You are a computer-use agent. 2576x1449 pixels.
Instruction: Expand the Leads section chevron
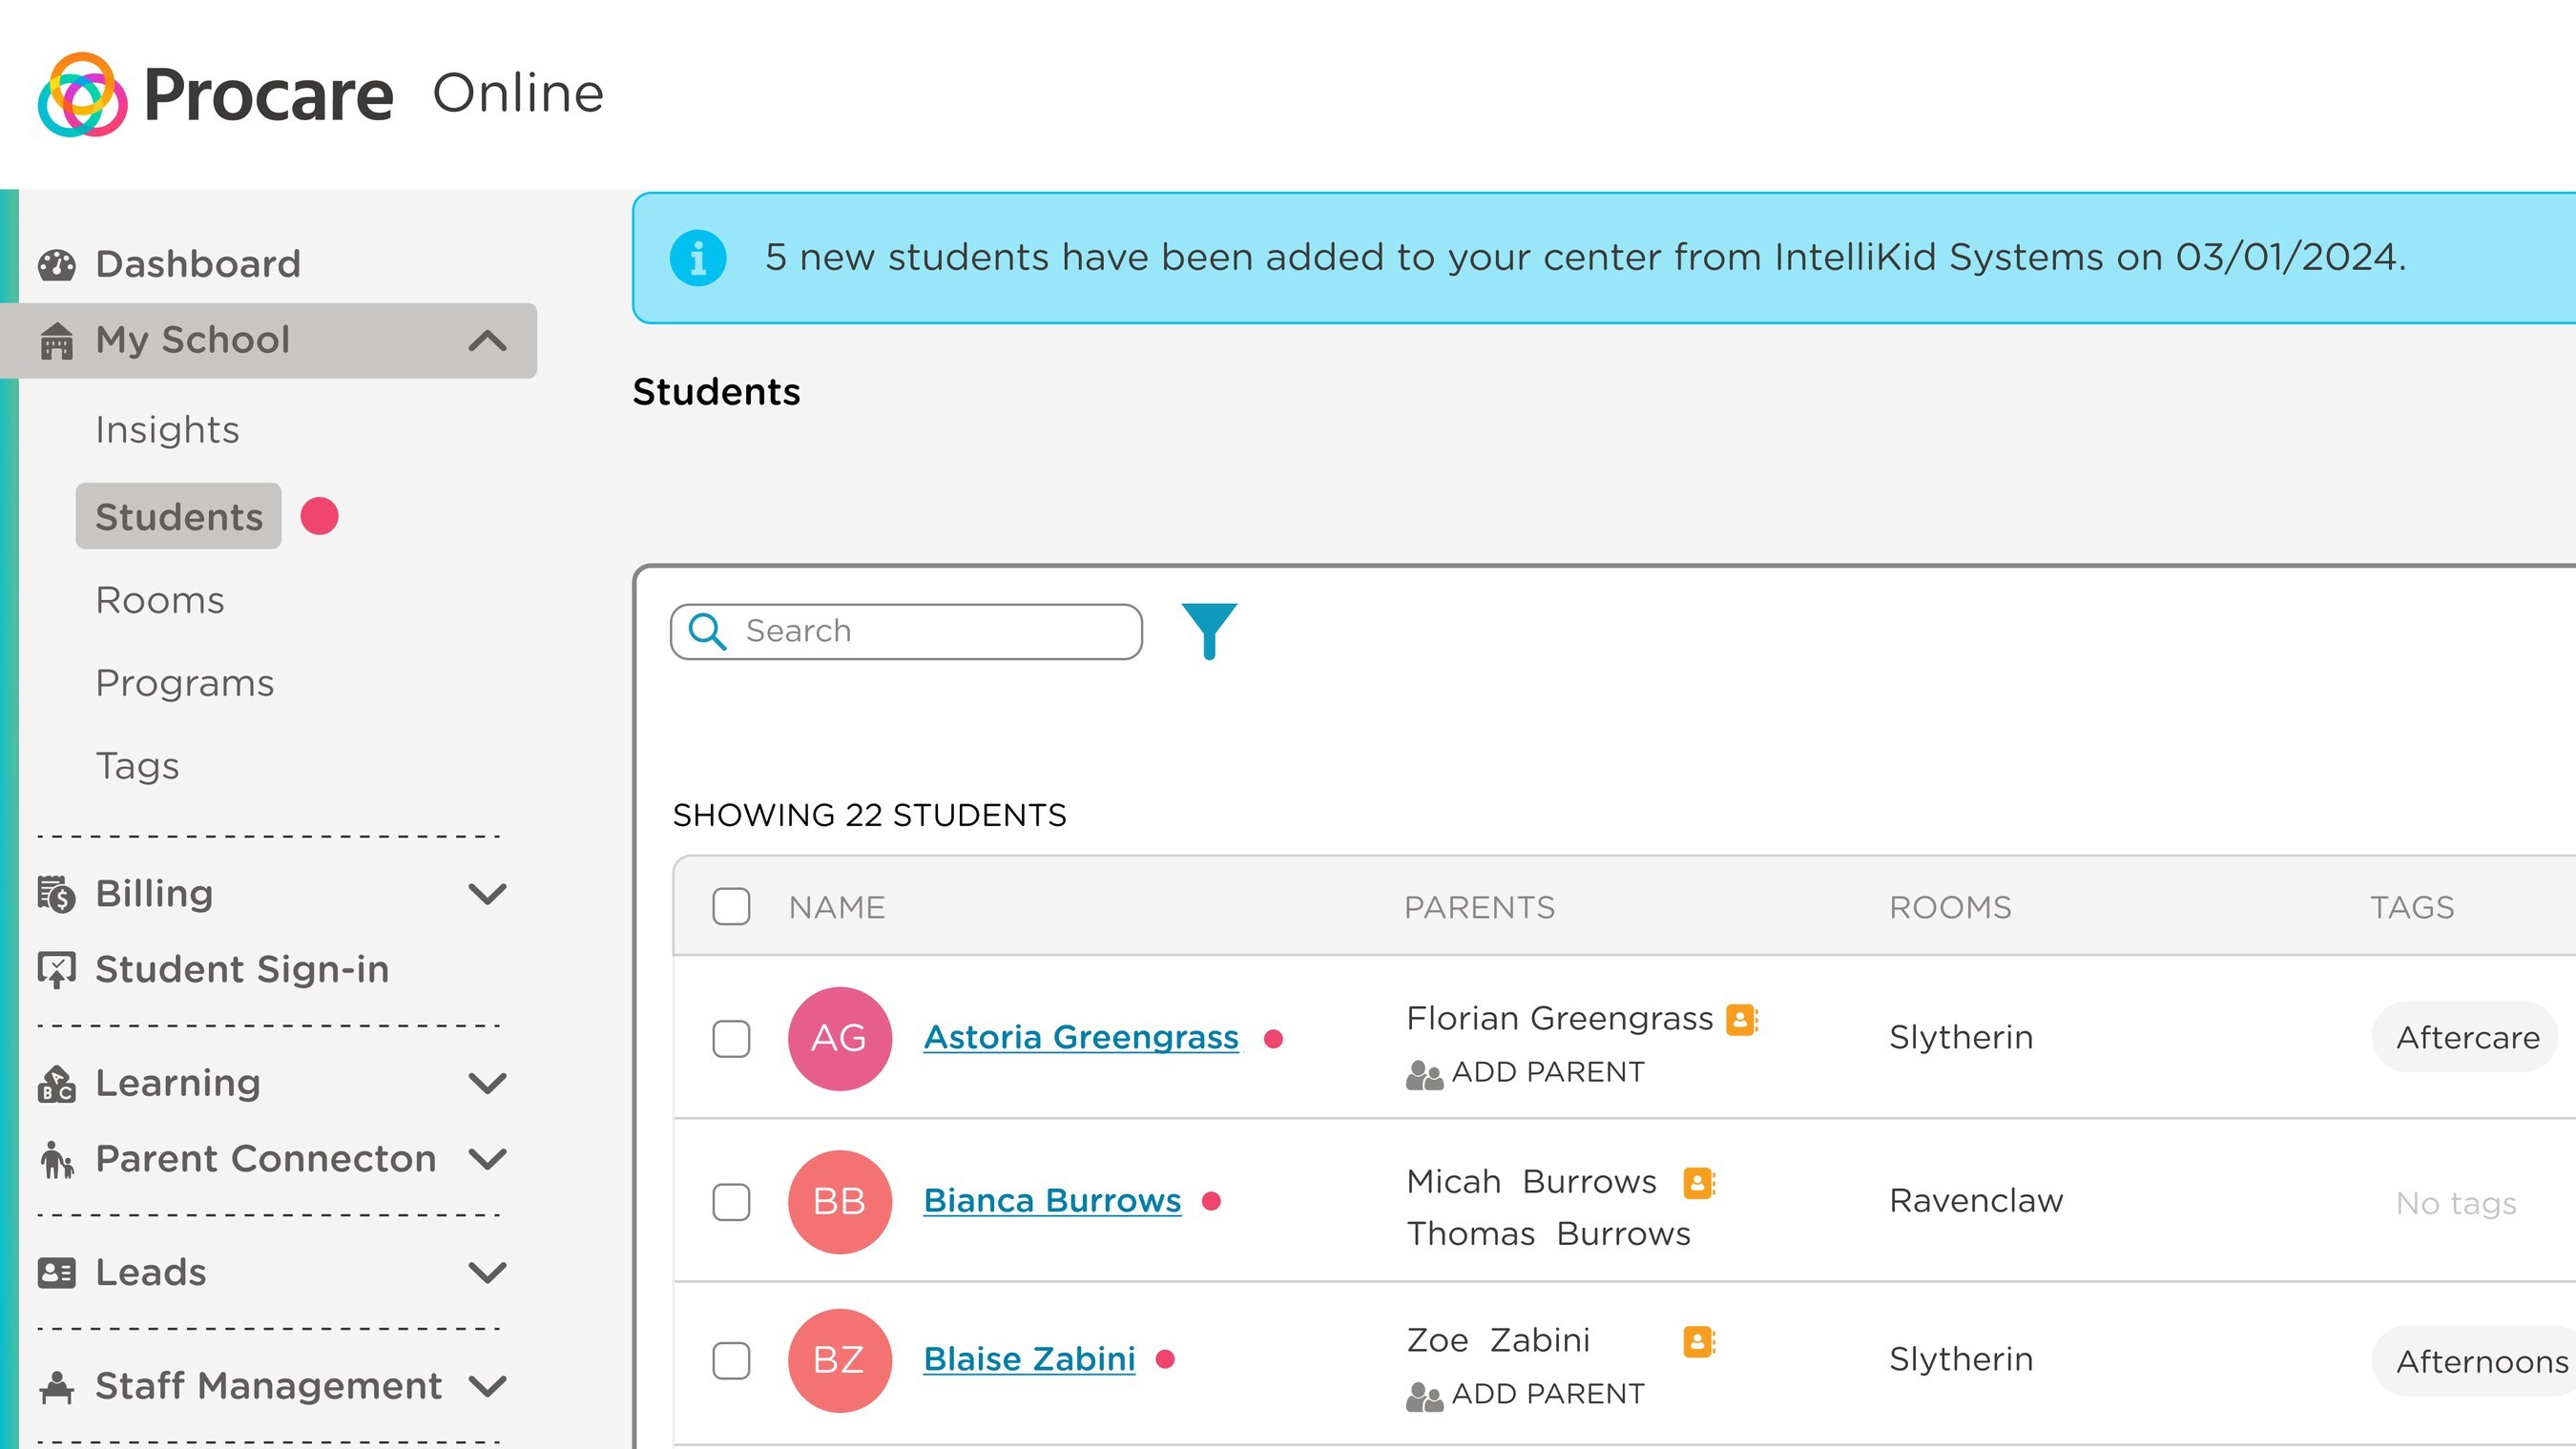487,1272
